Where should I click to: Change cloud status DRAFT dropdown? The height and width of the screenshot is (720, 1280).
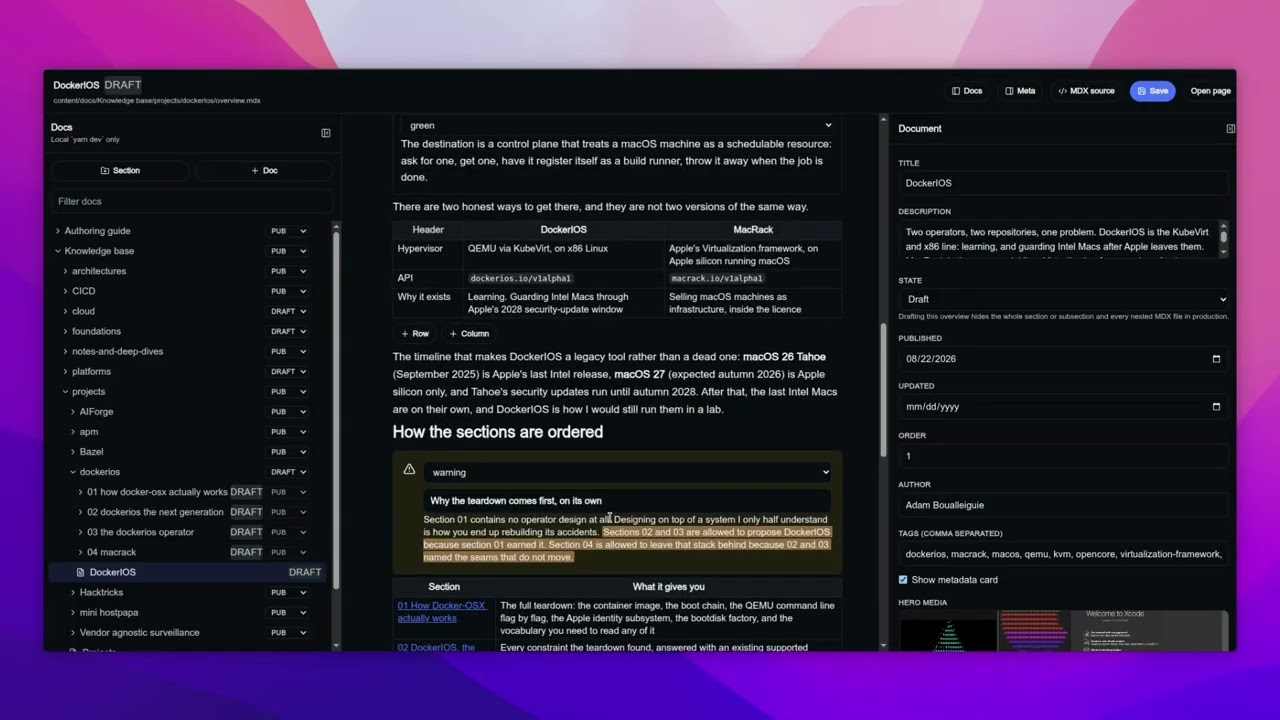288,311
